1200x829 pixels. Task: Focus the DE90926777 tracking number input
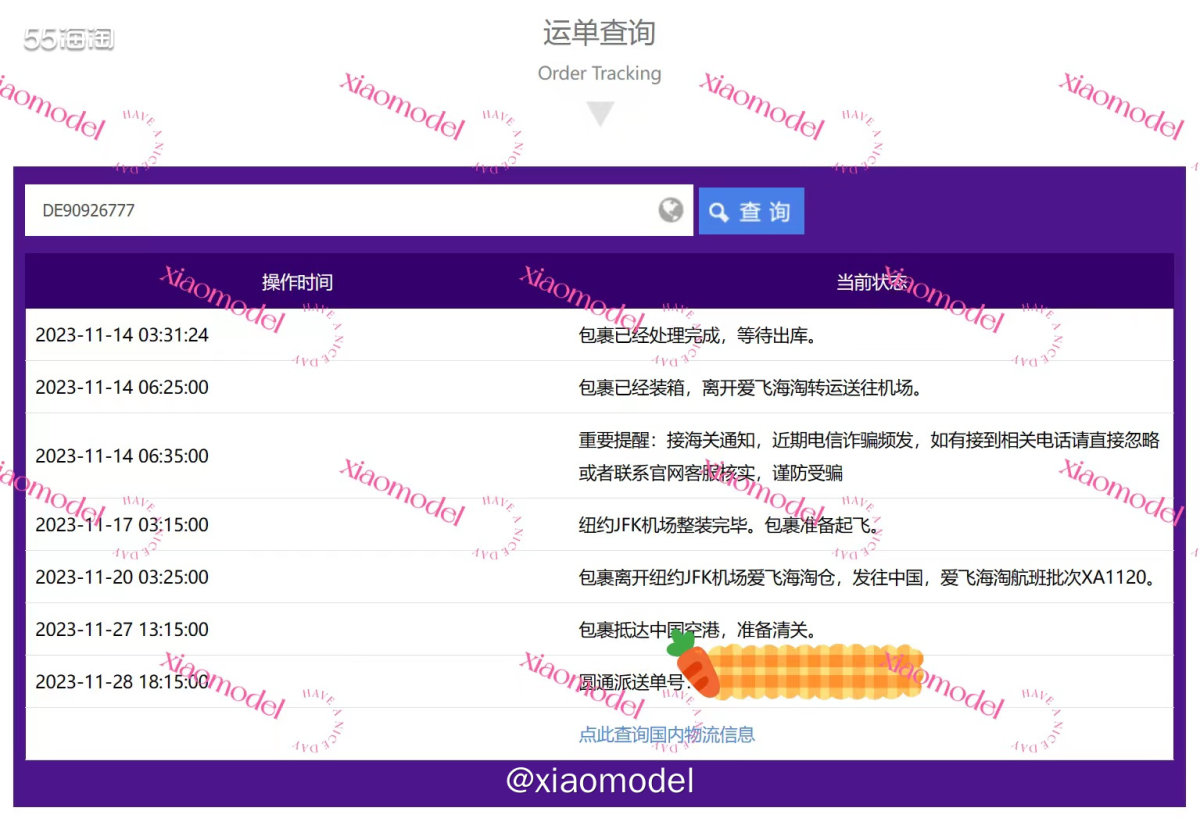pyautogui.click(x=340, y=211)
